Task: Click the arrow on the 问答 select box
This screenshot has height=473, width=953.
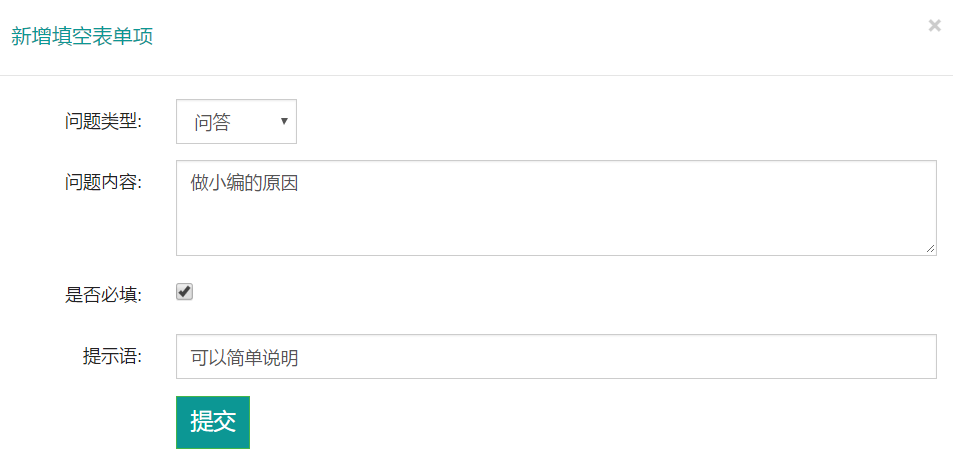Action: [284, 122]
